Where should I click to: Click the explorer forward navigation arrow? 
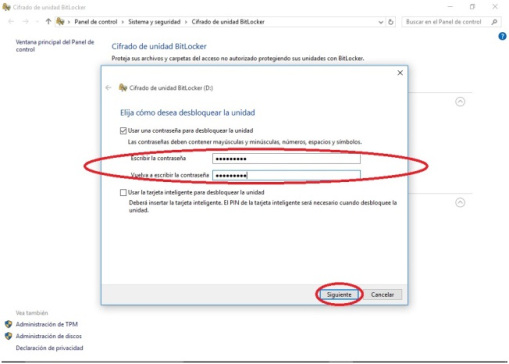point(26,22)
